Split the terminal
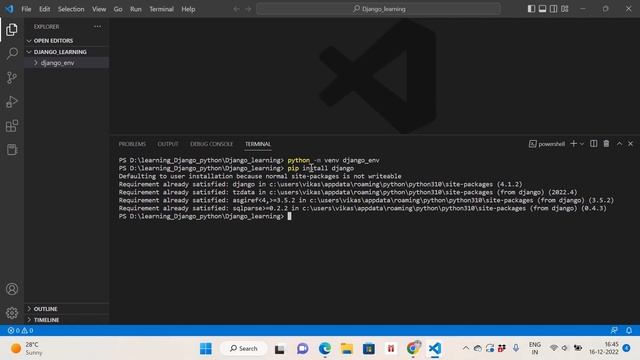This screenshot has height=360, width=640. click(593, 144)
